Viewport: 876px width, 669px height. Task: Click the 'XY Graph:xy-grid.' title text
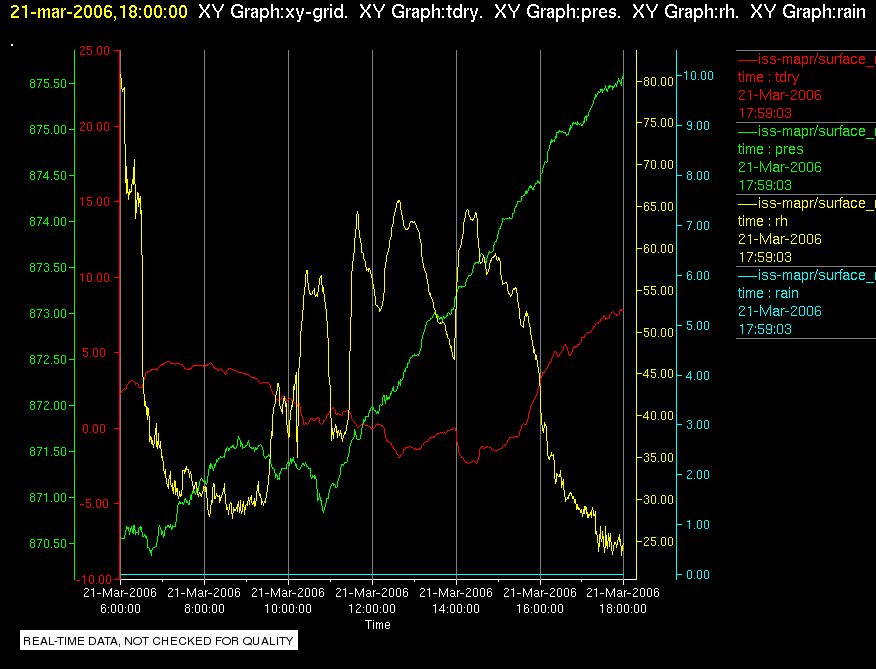tap(273, 12)
